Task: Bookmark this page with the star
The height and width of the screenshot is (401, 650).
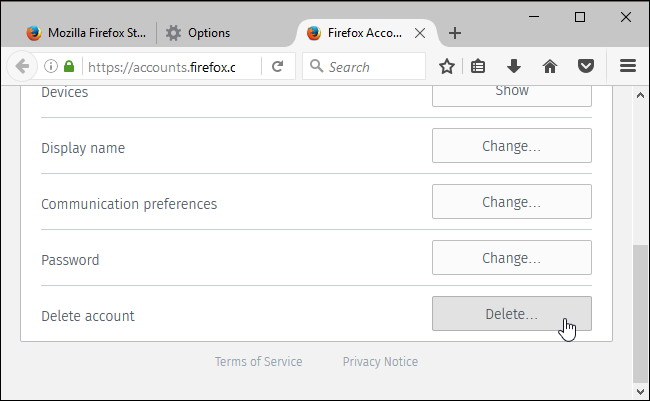Action: point(447,67)
